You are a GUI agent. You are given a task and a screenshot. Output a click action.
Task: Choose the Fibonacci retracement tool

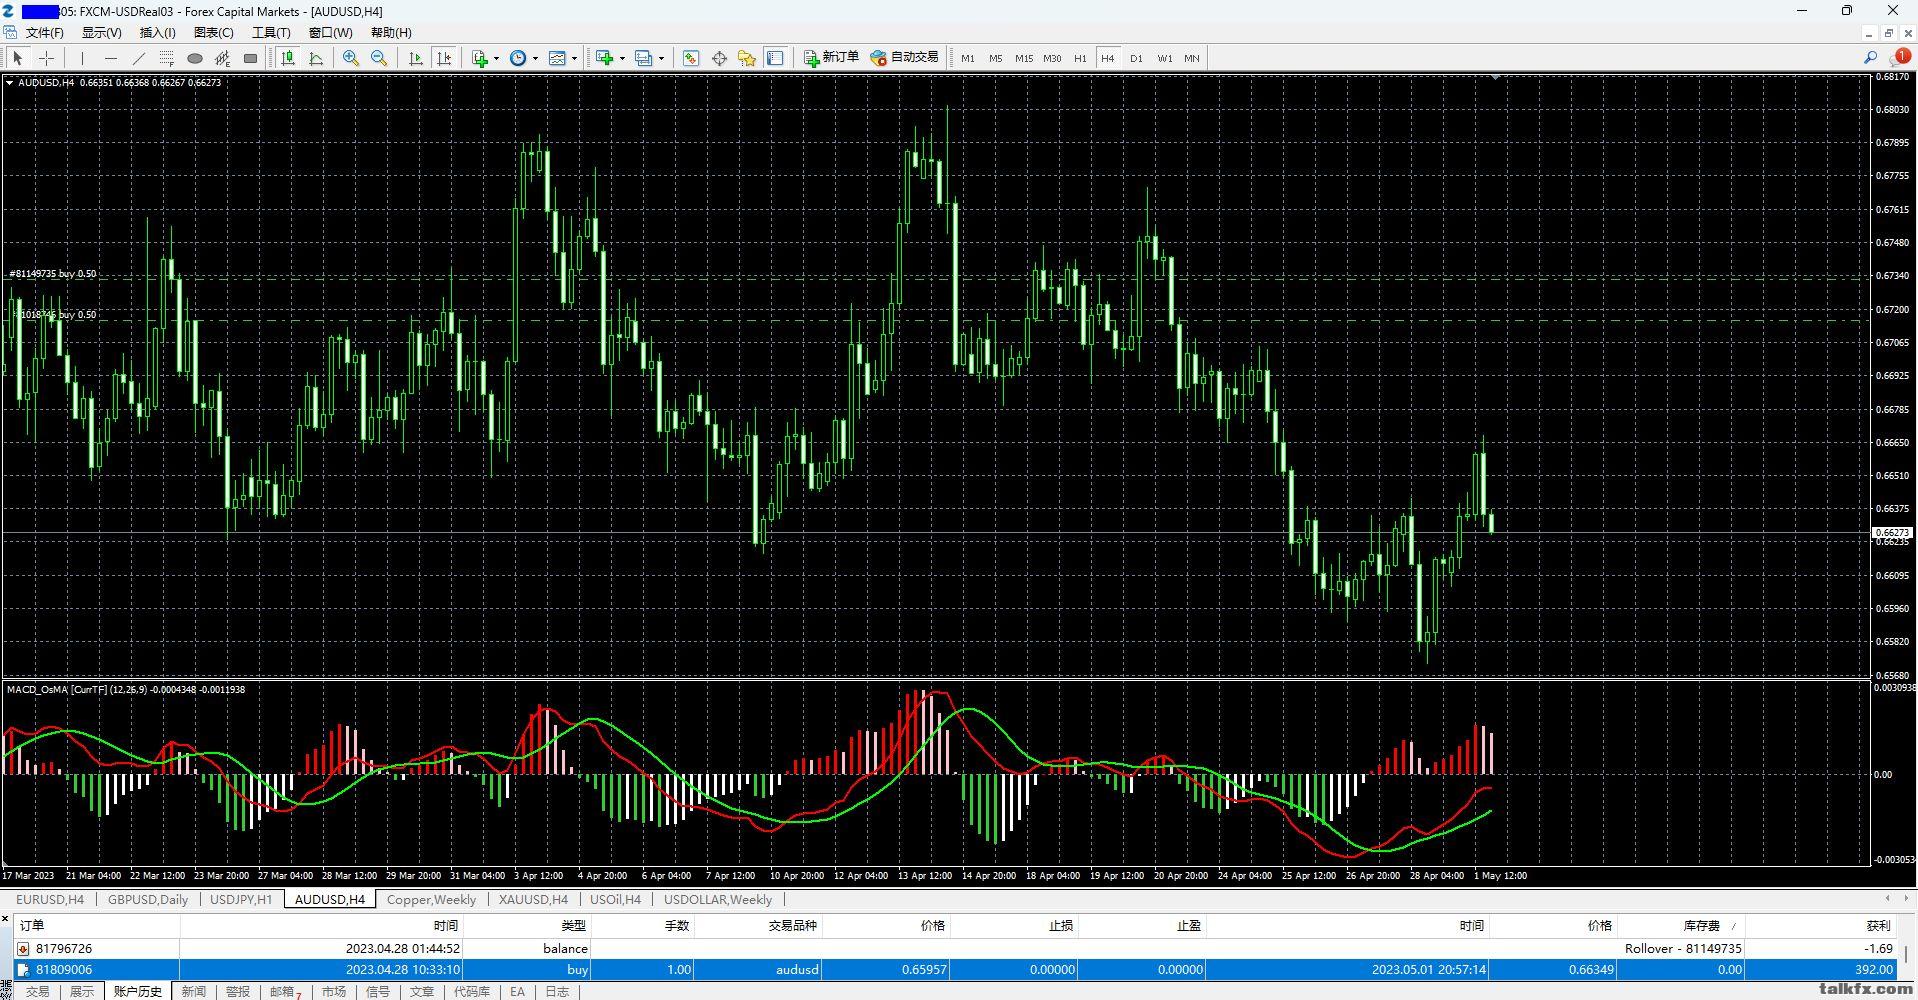pyautogui.click(x=167, y=58)
